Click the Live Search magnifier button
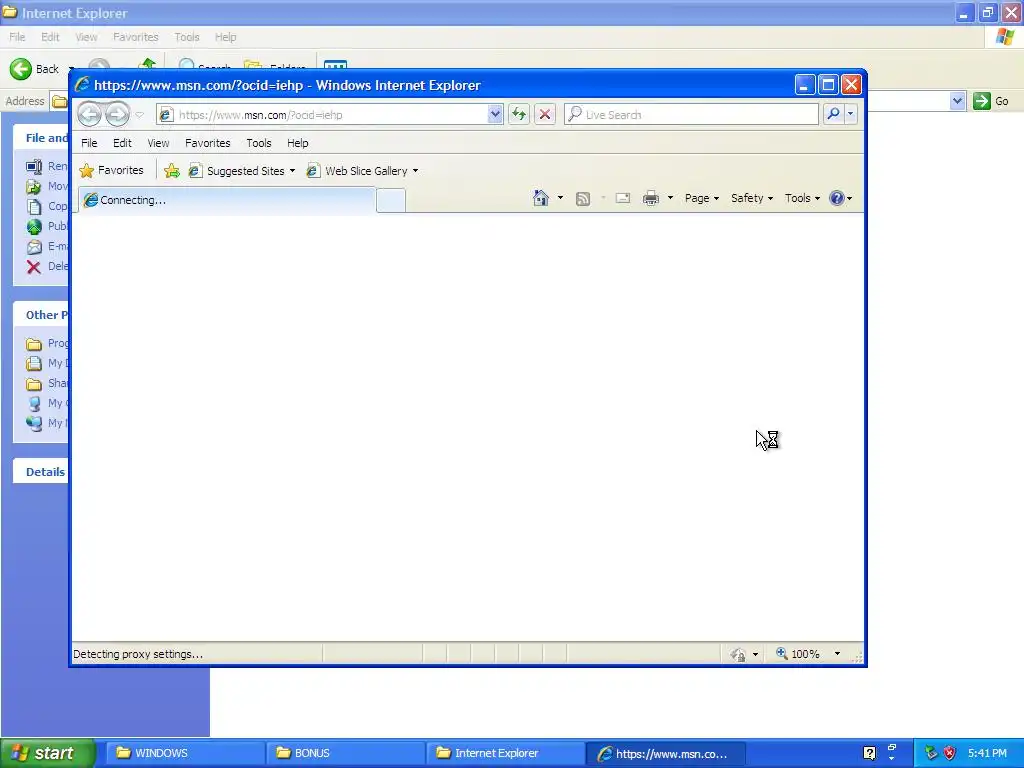Viewport: 1024px width, 768px height. coord(833,114)
